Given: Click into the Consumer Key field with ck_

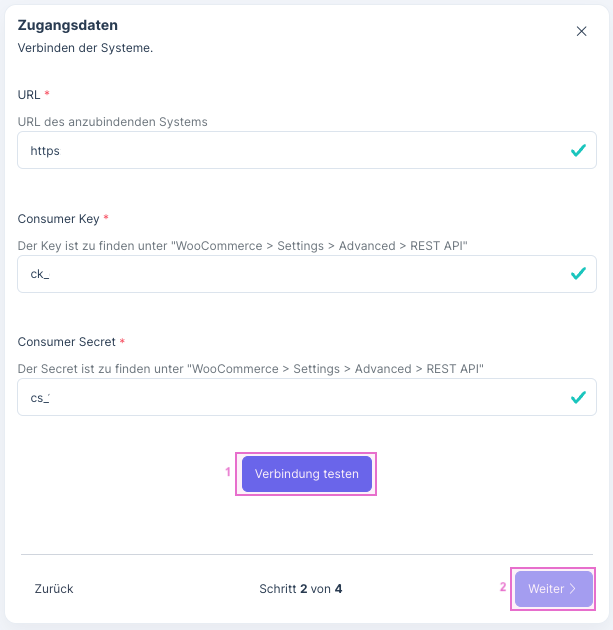Looking at the screenshot, I should [290, 274].
